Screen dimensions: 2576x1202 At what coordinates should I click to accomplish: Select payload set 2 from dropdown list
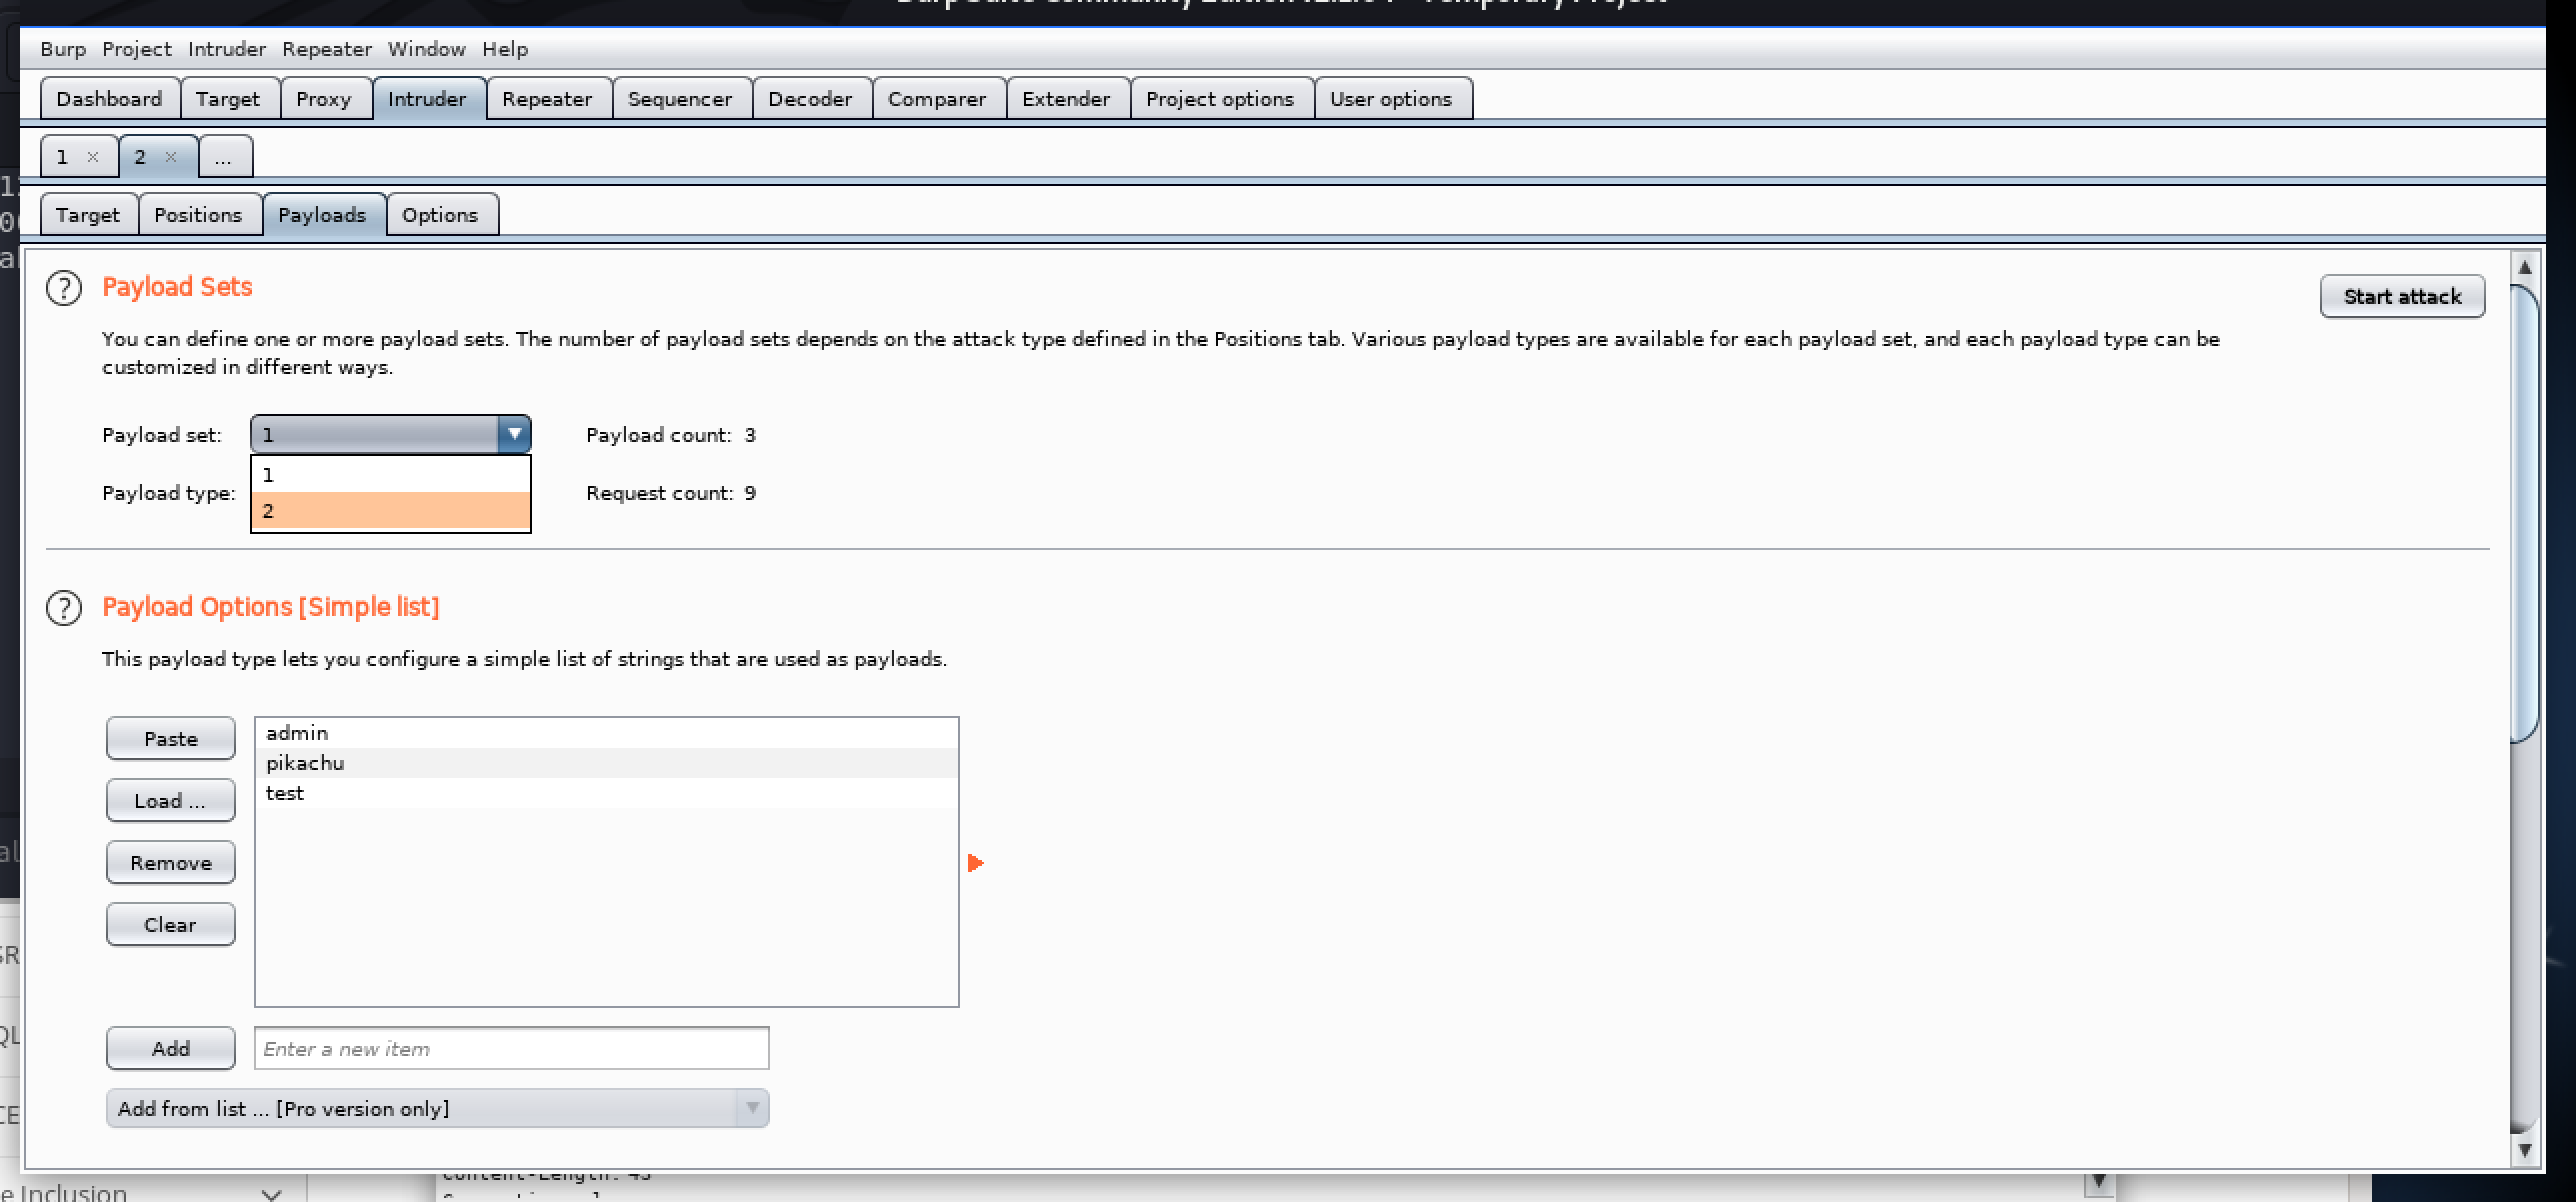point(390,511)
